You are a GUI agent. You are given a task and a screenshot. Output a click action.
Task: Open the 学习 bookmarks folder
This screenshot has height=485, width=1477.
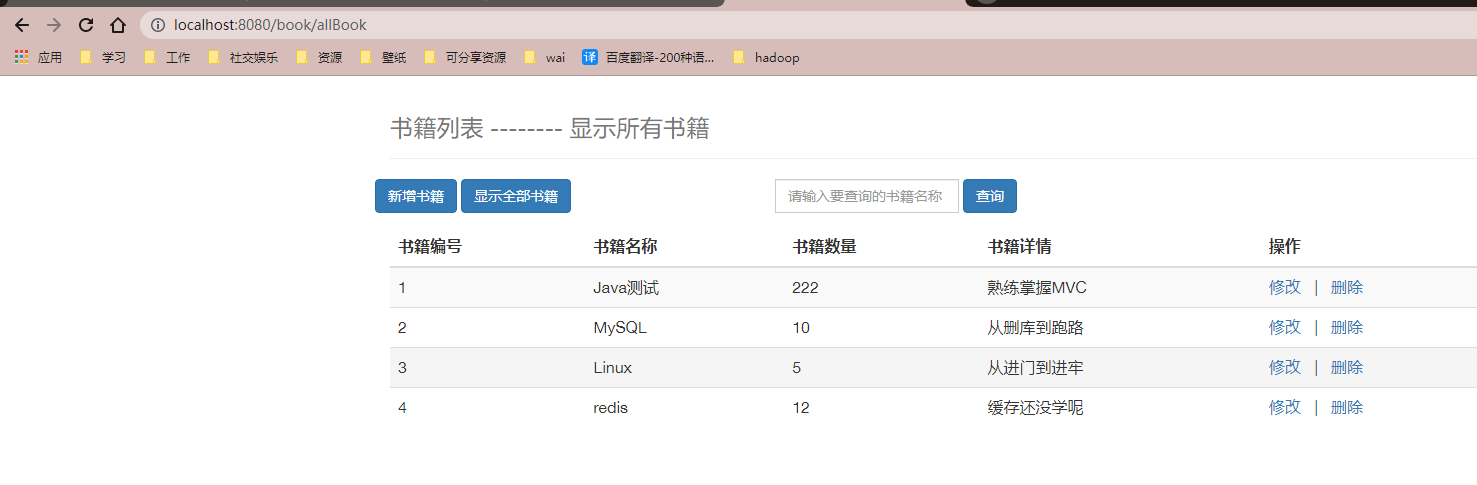point(103,58)
